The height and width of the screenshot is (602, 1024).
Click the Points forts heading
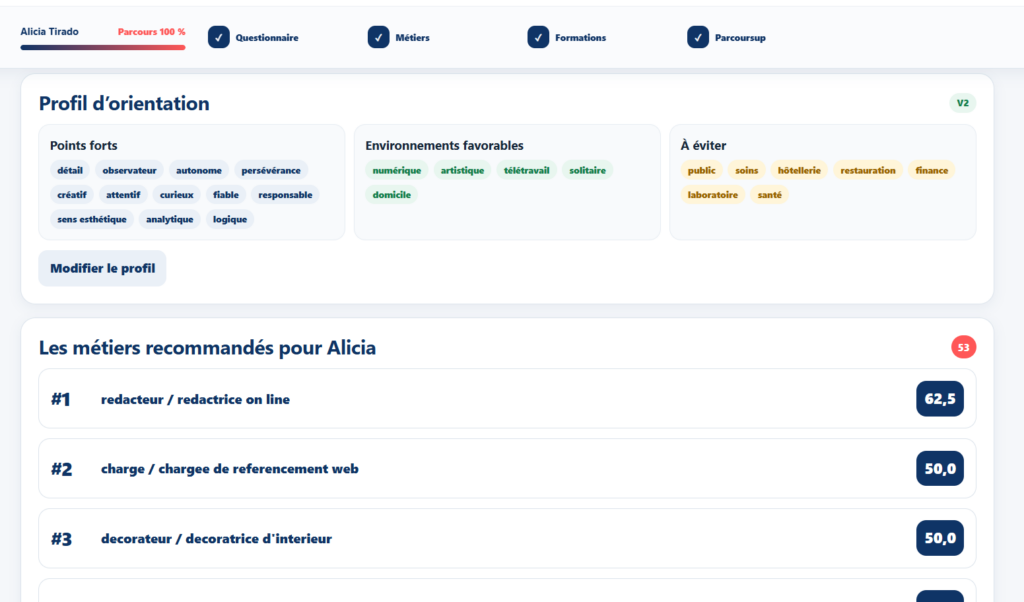pos(84,146)
